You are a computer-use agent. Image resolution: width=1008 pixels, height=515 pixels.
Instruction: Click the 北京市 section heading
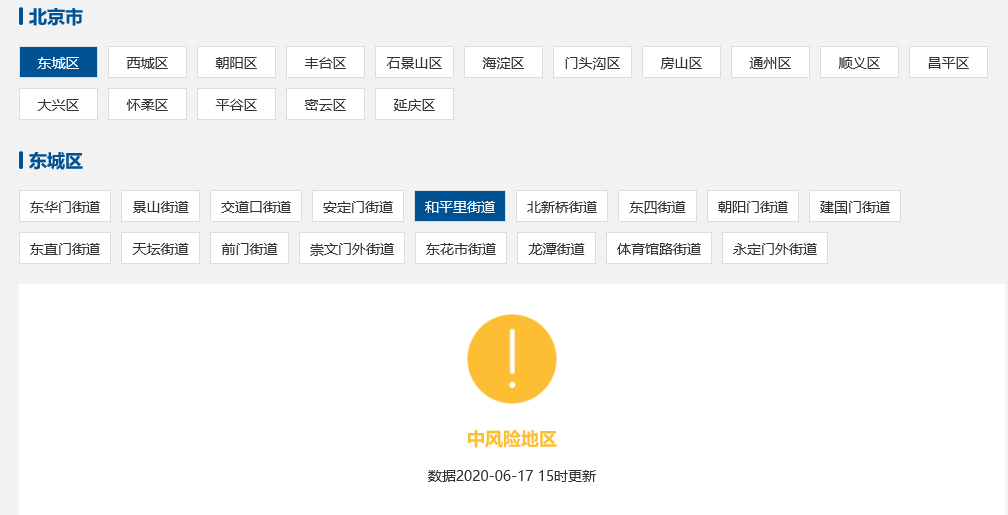pyautogui.click(x=55, y=17)
